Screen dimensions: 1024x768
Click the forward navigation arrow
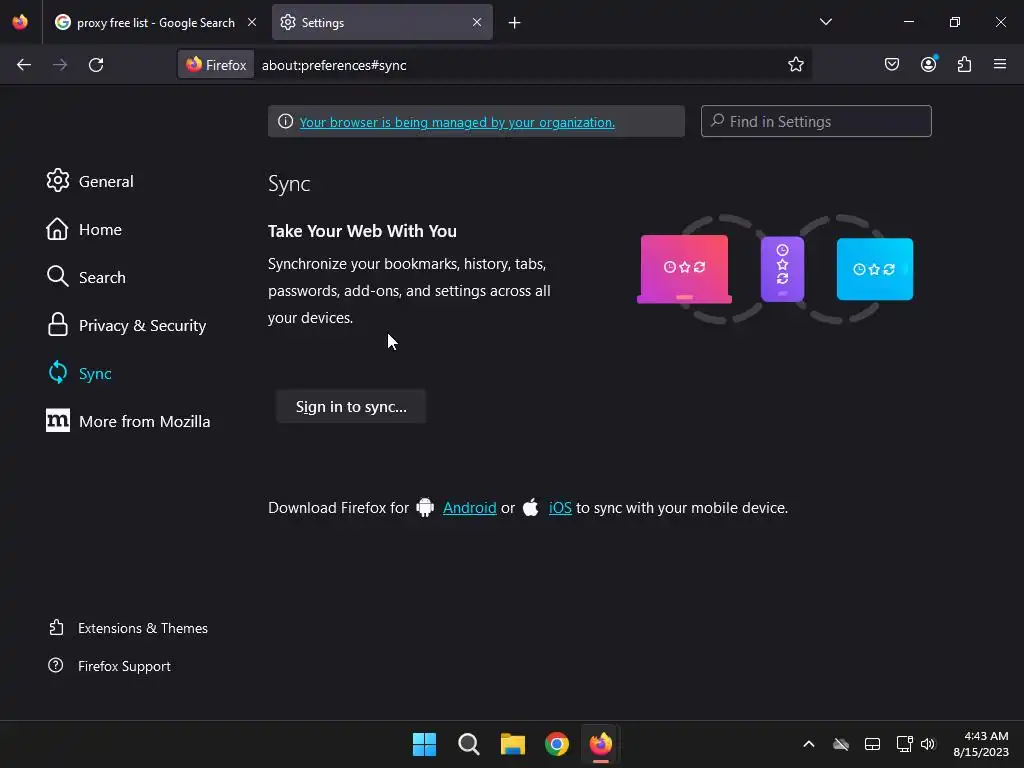tap(60, 65)
